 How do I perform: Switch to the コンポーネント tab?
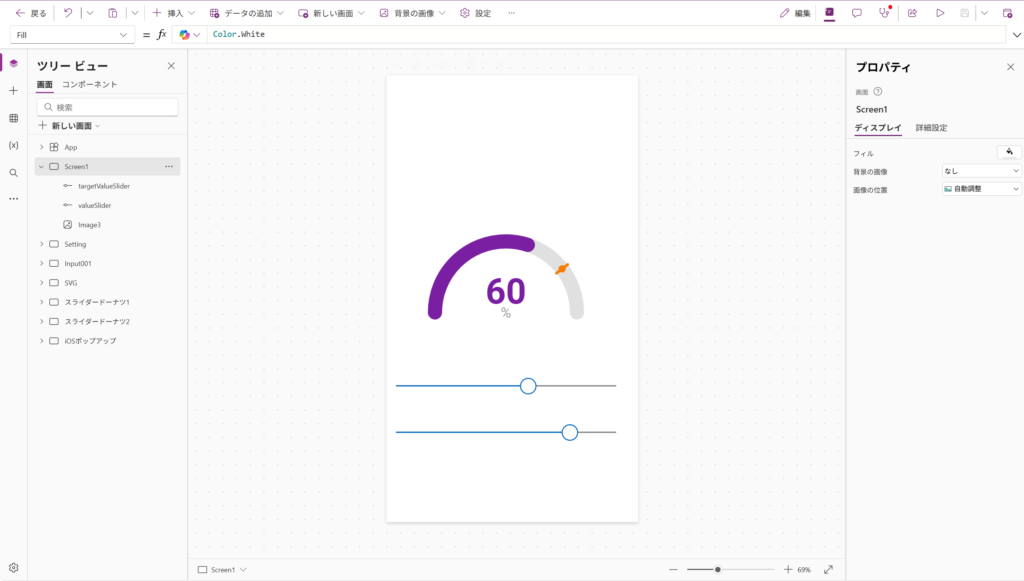[x=89, y=85]
